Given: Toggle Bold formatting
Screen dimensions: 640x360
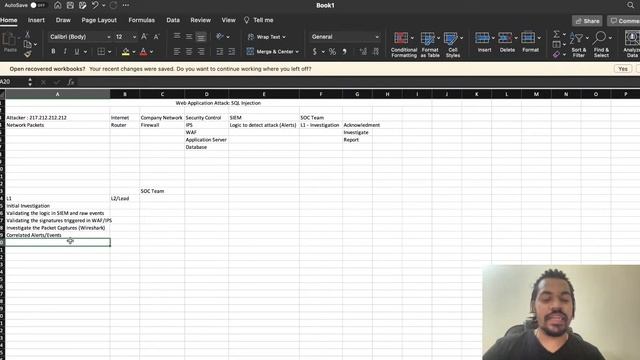Looking at the screenshot, I should [53, 51].
